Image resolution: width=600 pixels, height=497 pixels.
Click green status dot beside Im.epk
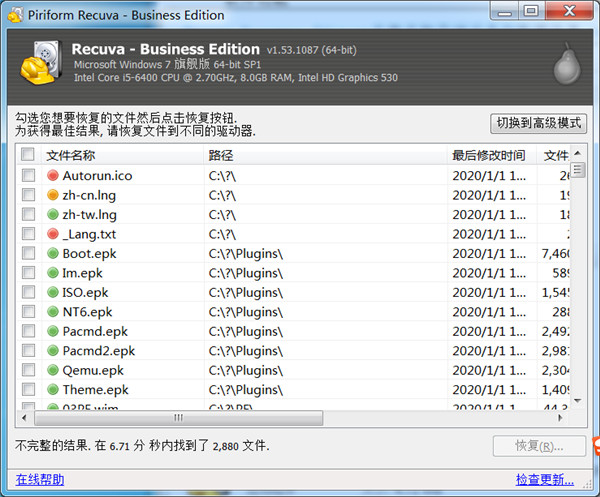53,273
